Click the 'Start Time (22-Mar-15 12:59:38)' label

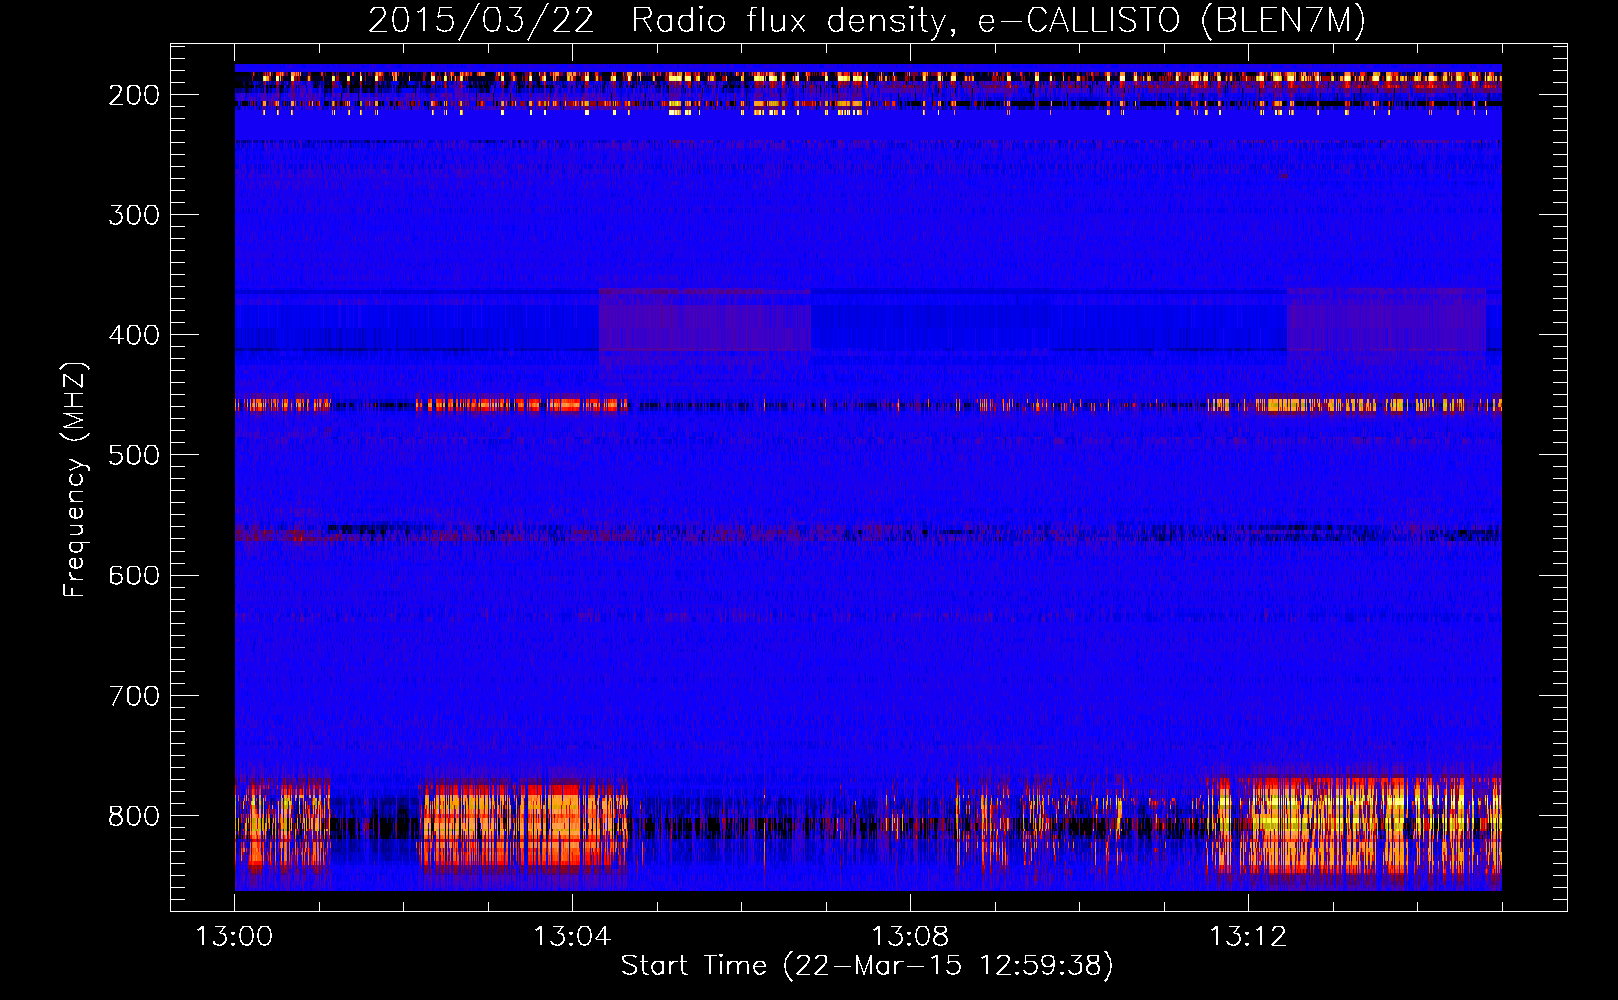tap(867, 966)
